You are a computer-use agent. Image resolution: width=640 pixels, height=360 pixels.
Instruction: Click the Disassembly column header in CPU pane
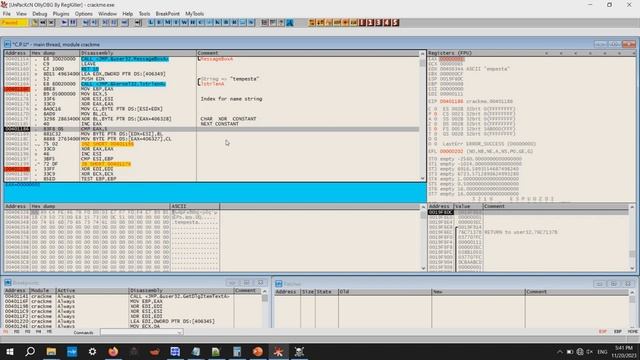(138, 53)
